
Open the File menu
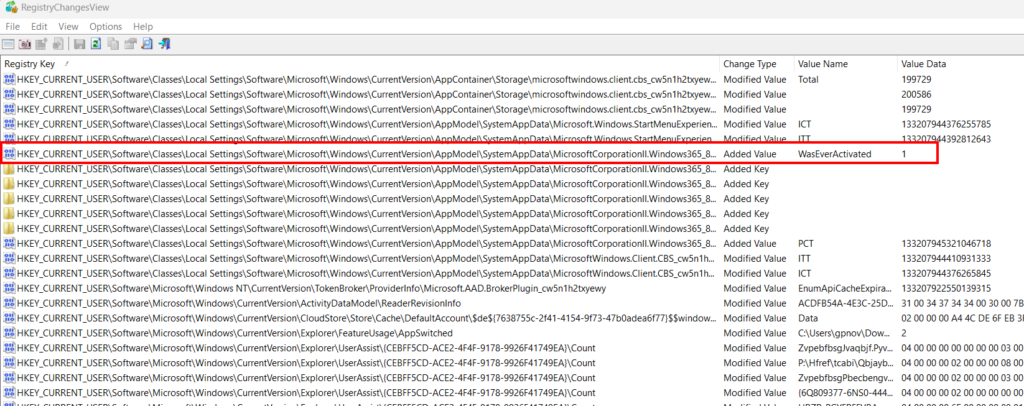point(13,26)
